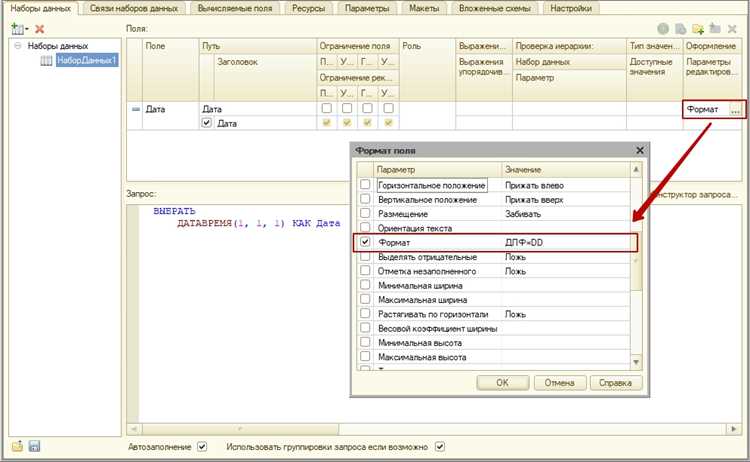Check the Размещение parameter
Viewport: 750px width, 462px height.
coord(365,213)
